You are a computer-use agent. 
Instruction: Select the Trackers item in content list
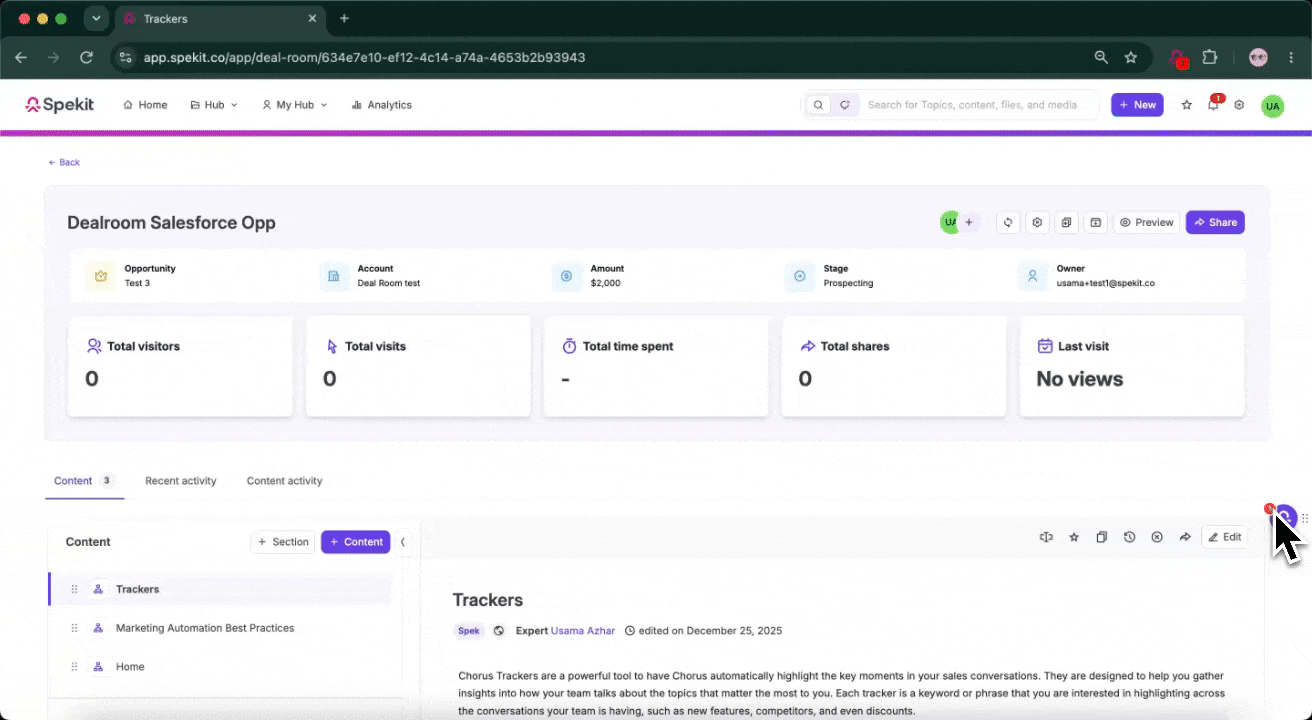pyautogui.click(x=220, y=589)
